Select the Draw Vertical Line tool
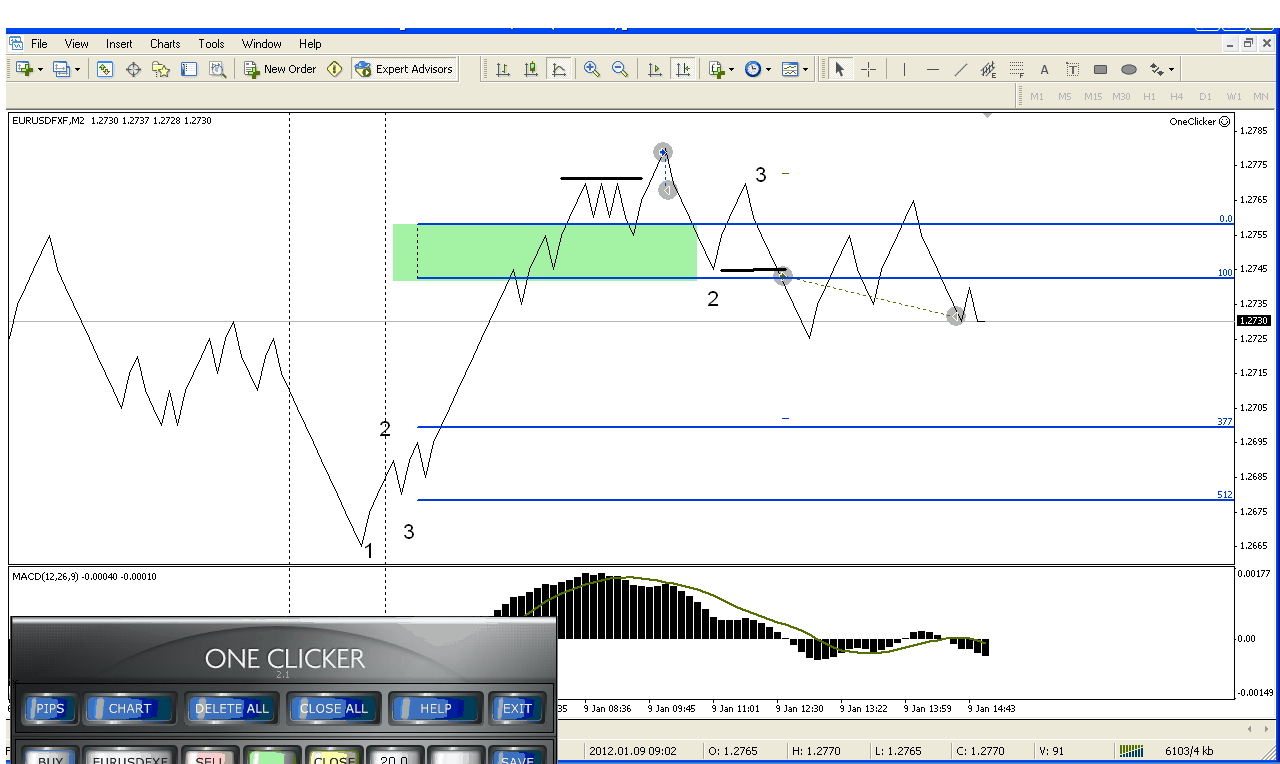1280x764 pixels. pyautogui.click(x=904, y=69)
